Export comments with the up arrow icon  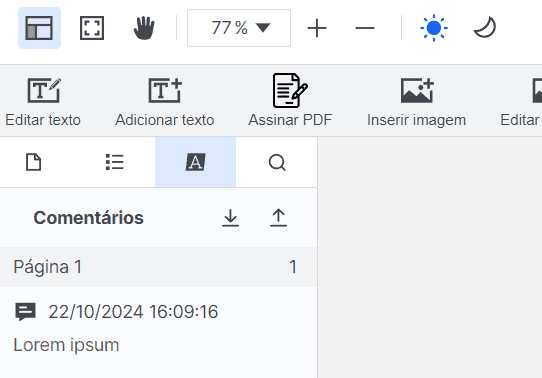pos(279,218)
